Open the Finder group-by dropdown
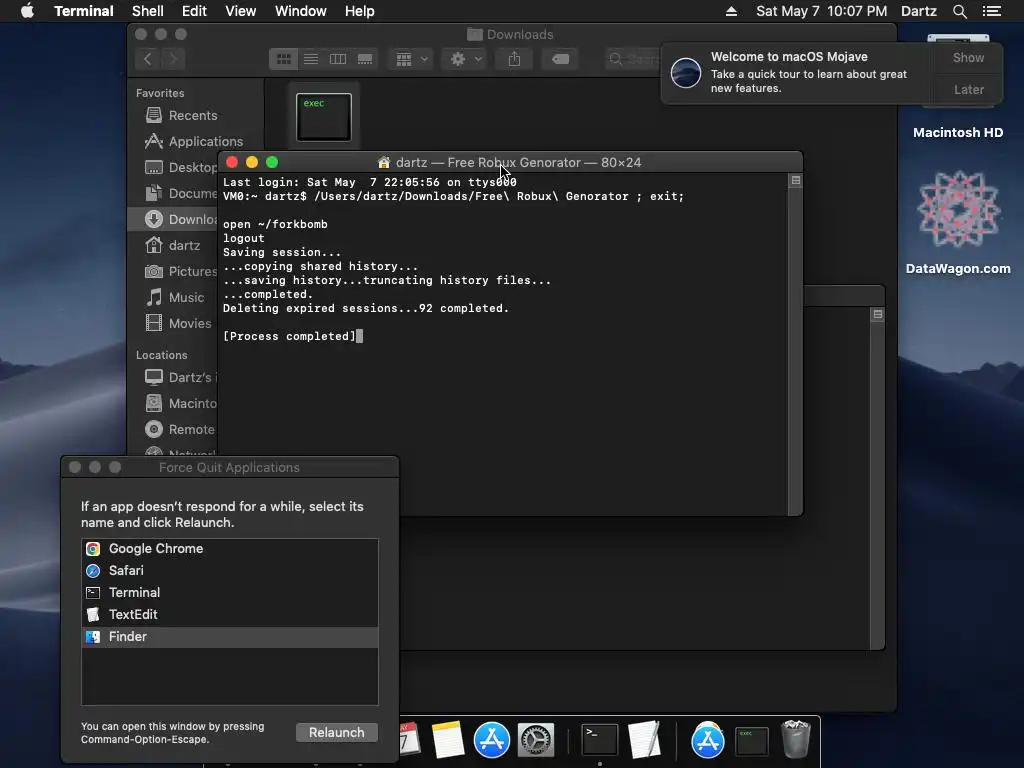Screen dimensions: 1024x768 pyautogui.click(x=411, y=59)
